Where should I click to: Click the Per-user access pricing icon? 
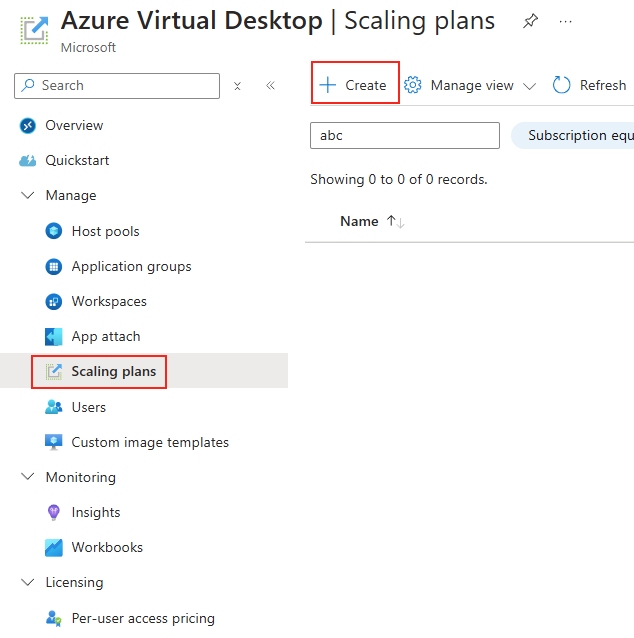pos(54,618)
